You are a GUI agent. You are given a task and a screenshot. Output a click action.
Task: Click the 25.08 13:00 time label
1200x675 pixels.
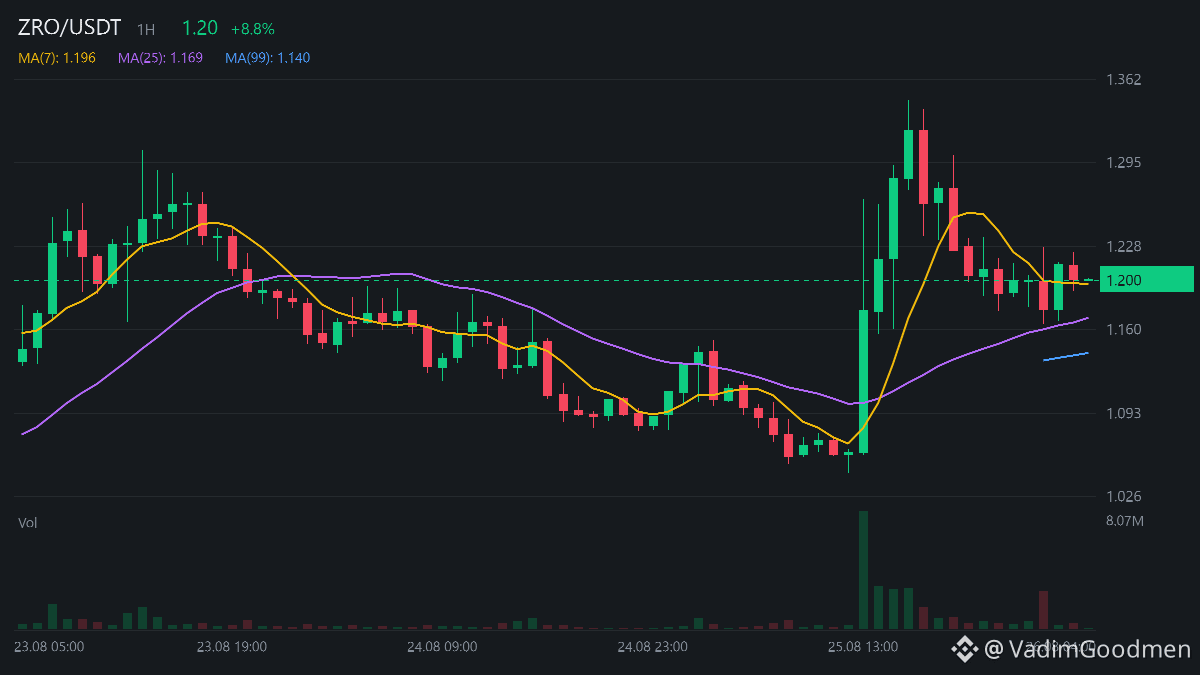click(862, 647)
